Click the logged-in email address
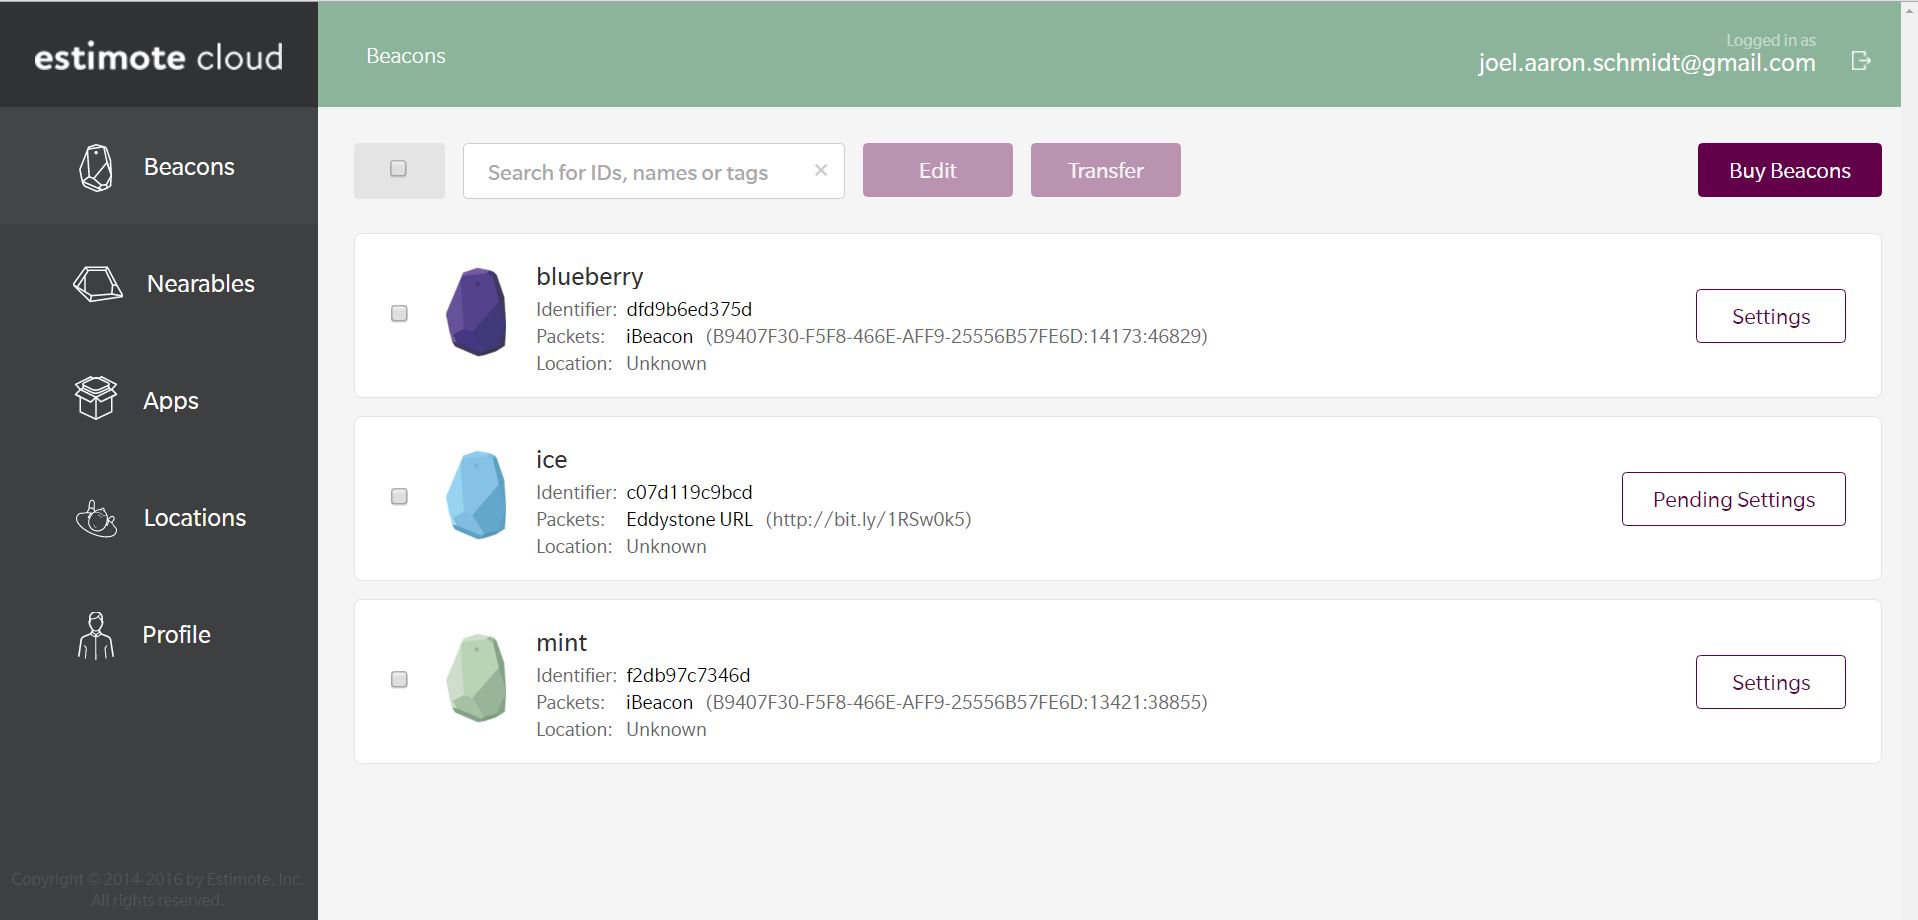1918x920 pixels. (1647, 63)
